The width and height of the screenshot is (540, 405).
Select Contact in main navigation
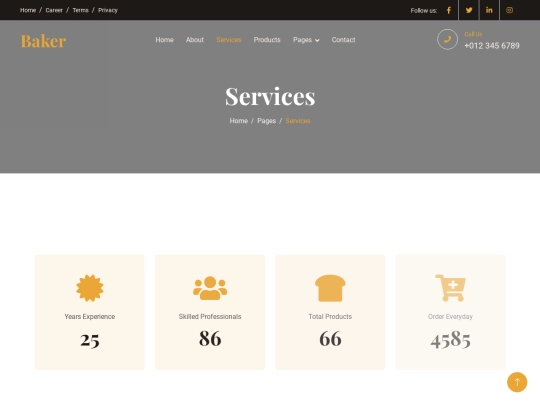(343, 40)
